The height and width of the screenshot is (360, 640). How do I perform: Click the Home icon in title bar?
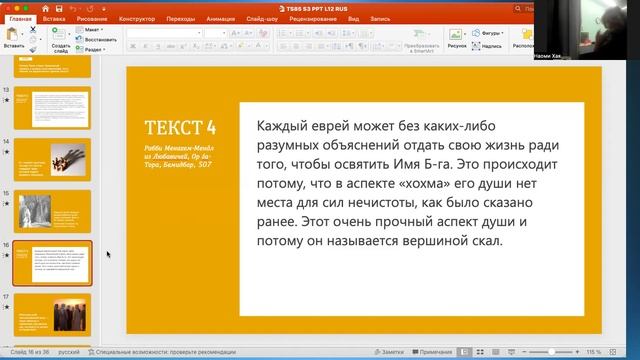click(45, 9)
